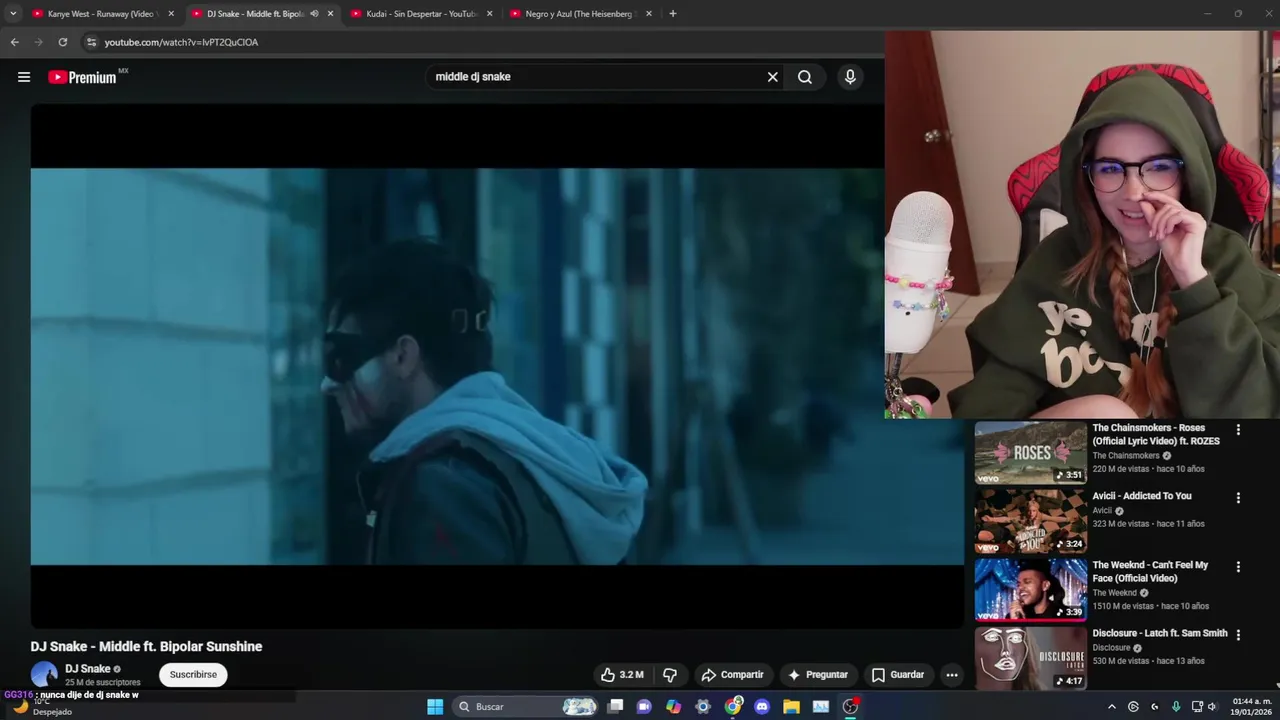Open volume control in system tray
1280x720 pixels.
point(1212,707)
